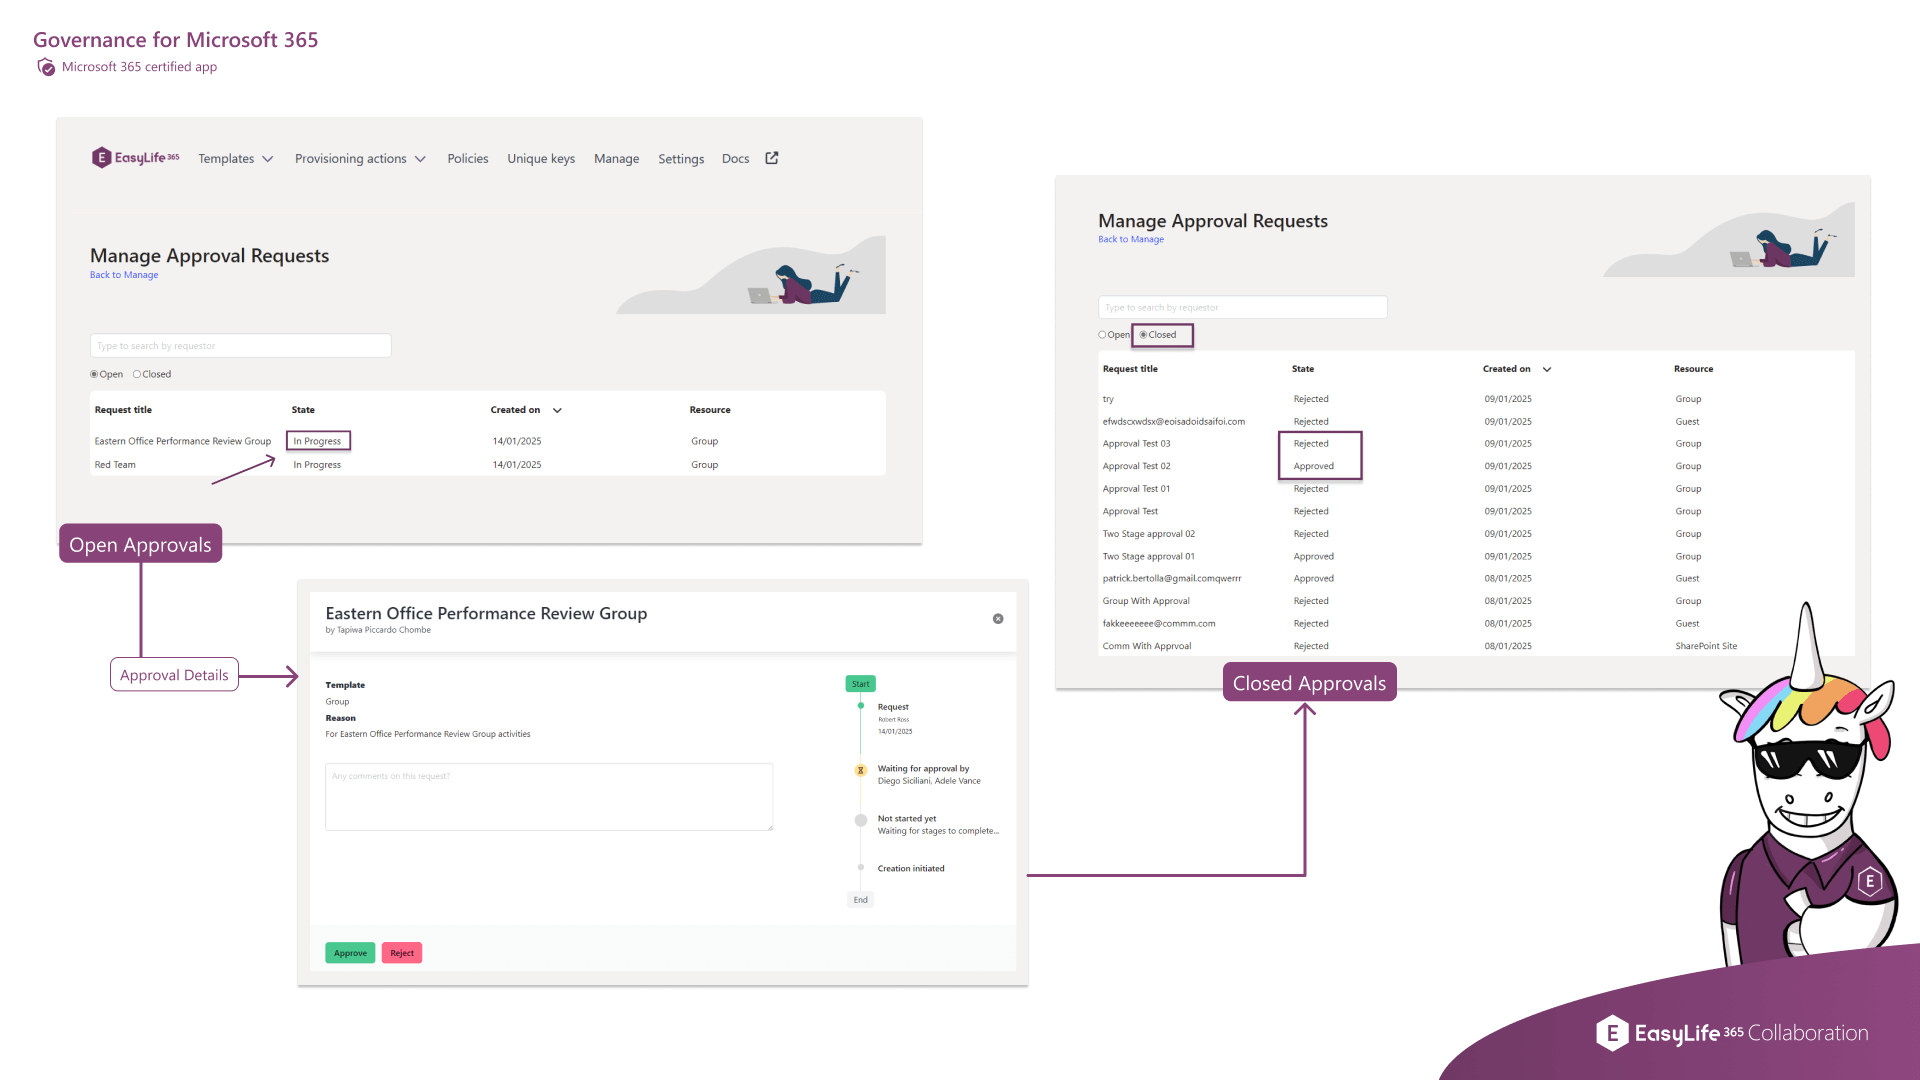Click SharePoint Site resource cell
The width and height of the screenshot is (1920, 1080).
(1706, 646)
